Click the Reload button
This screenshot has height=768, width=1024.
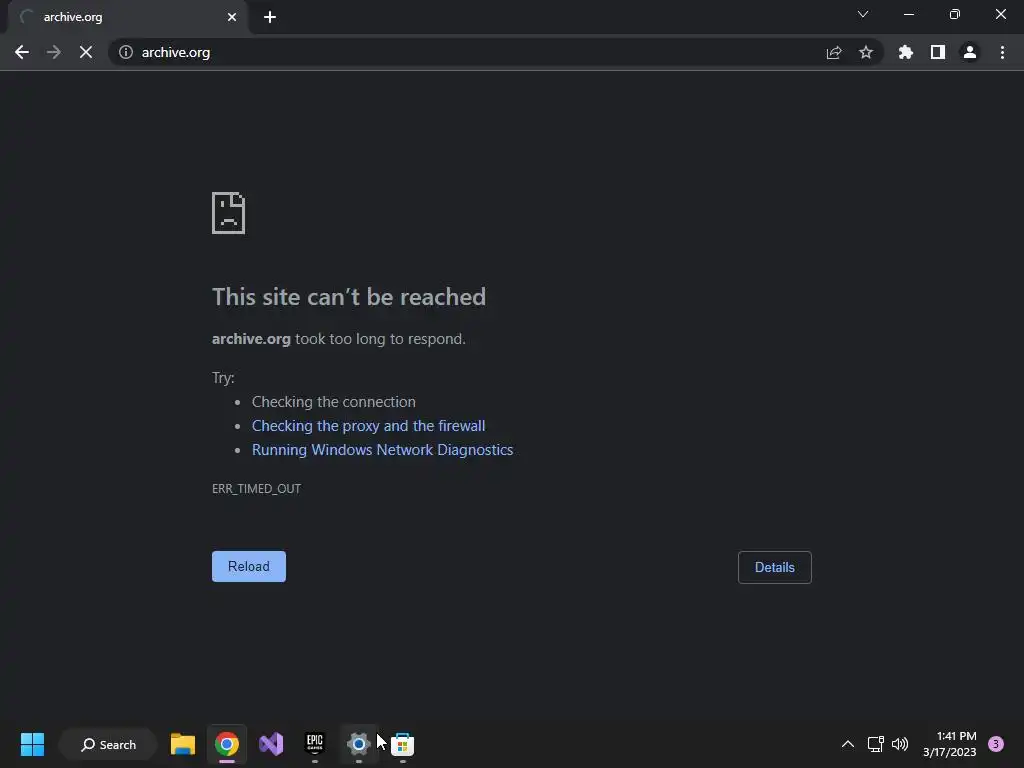249,566
